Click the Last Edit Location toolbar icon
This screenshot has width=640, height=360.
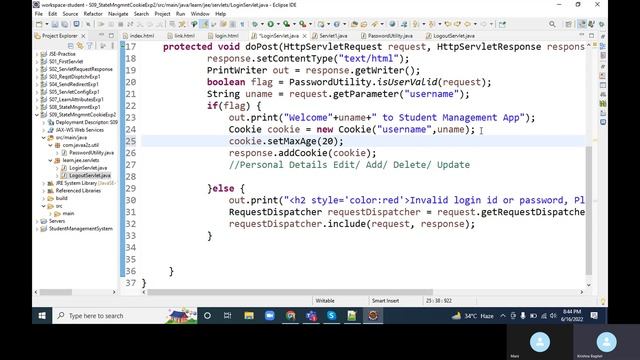coord(447,24)
